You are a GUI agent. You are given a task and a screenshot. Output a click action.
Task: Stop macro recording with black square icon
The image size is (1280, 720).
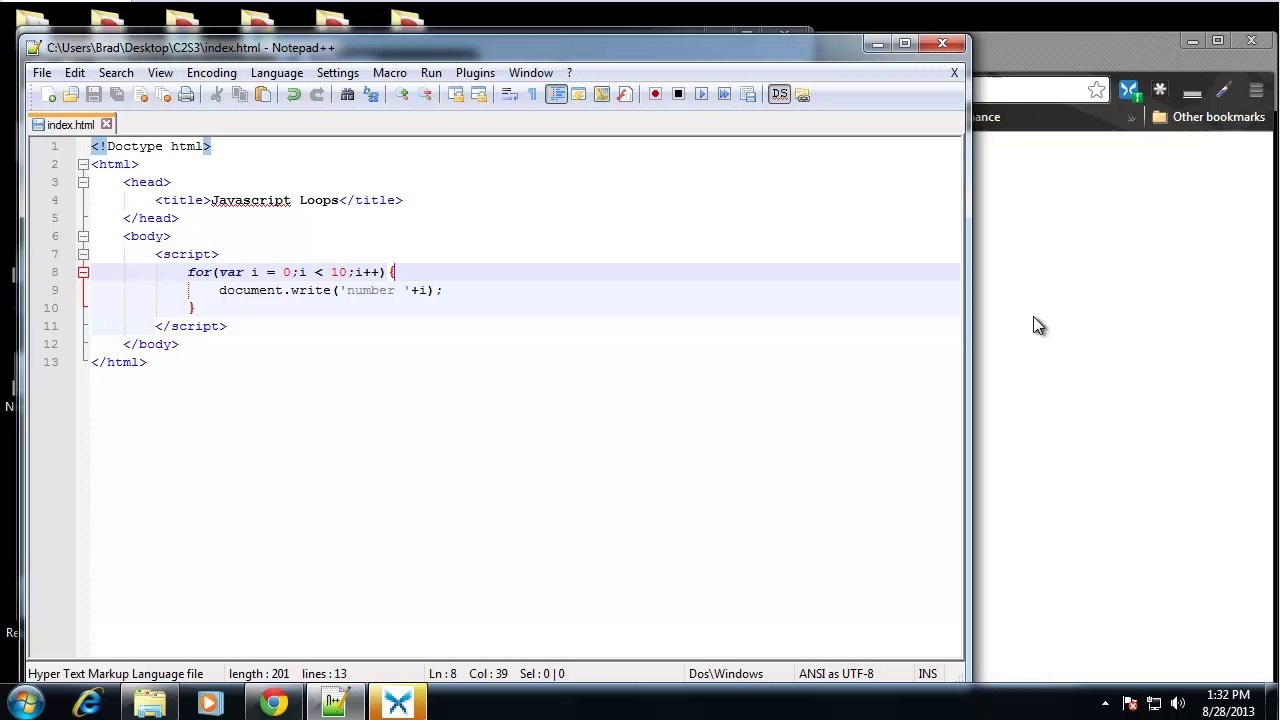click(x=678, y=94)
